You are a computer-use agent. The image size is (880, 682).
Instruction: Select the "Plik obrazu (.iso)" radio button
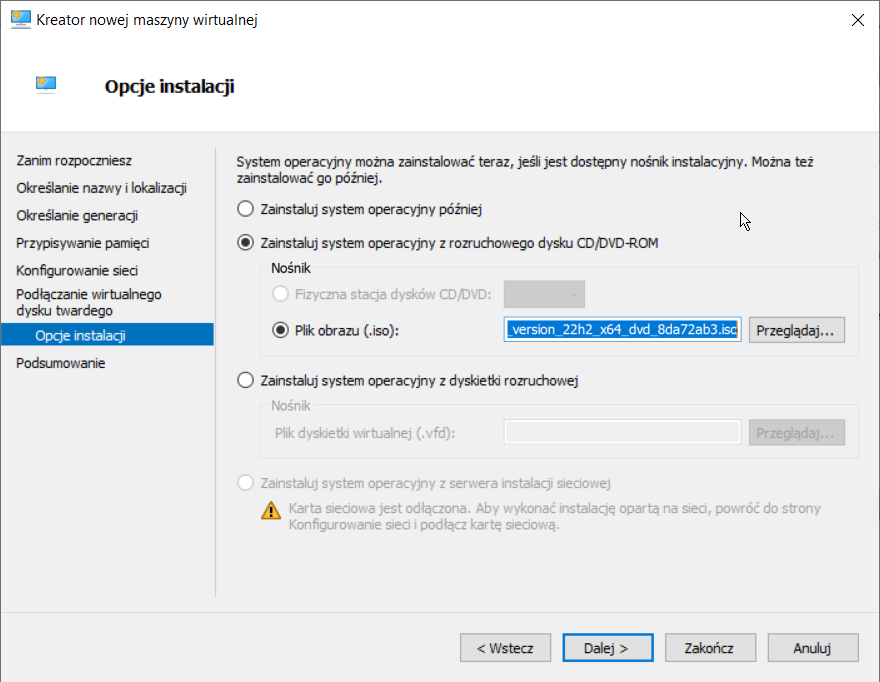pos(281,330)
